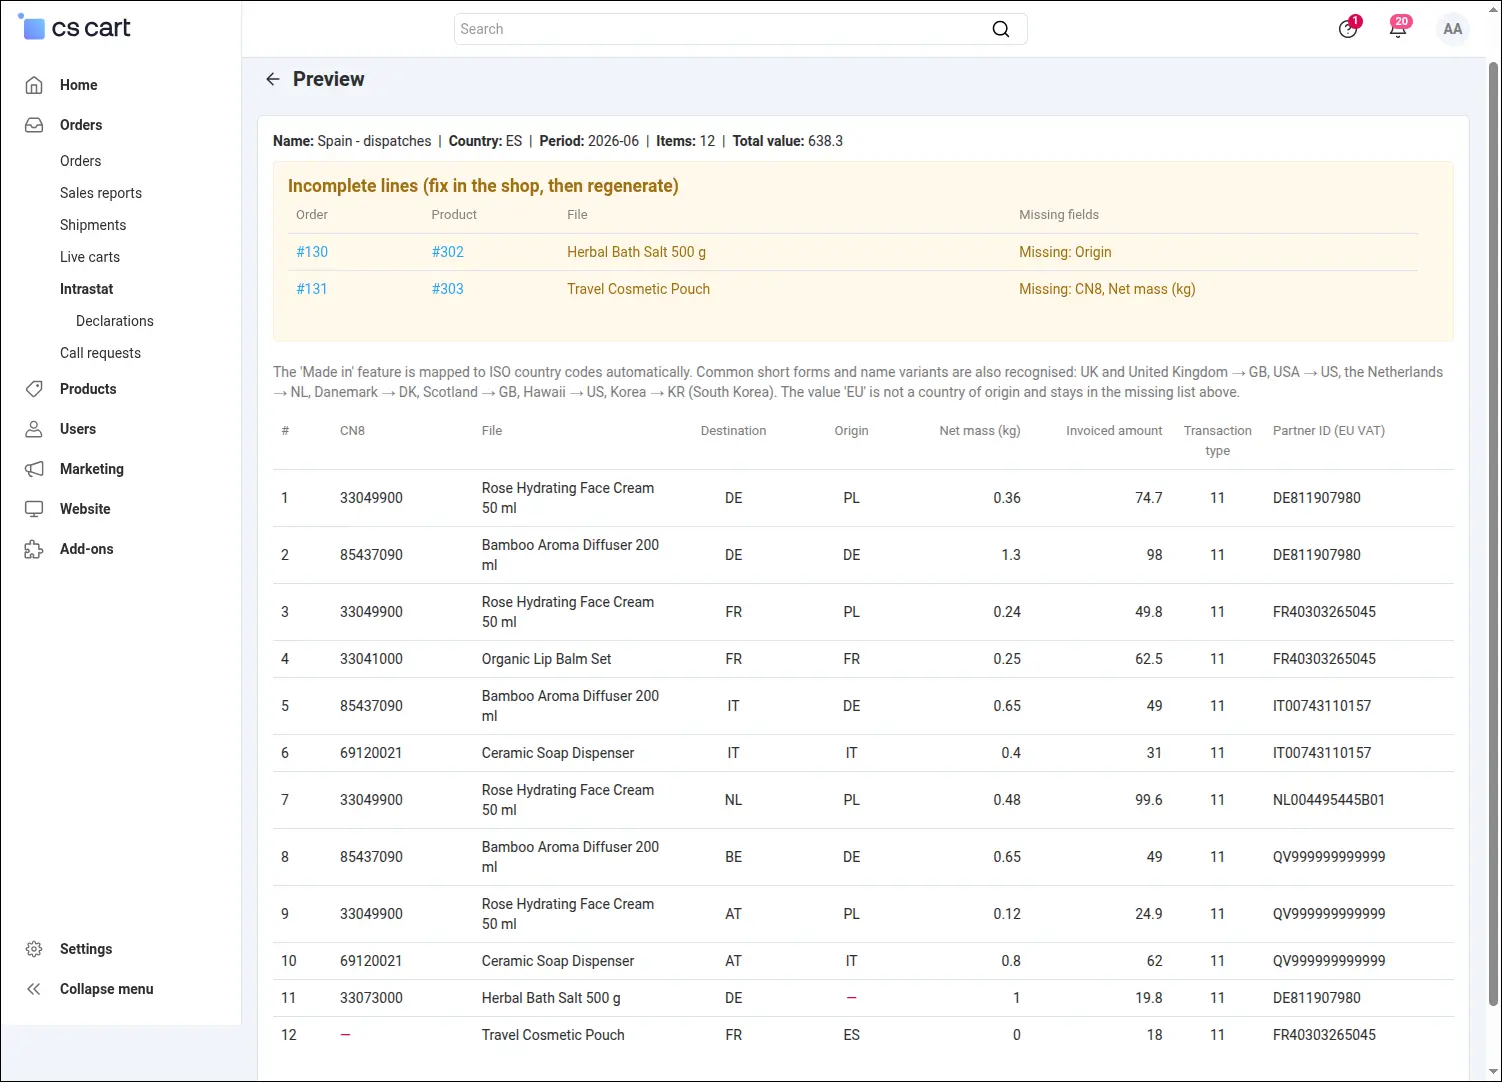1502x1082 pixels.
Task: Click the Settings gear icon
Action: coord(34,949)
